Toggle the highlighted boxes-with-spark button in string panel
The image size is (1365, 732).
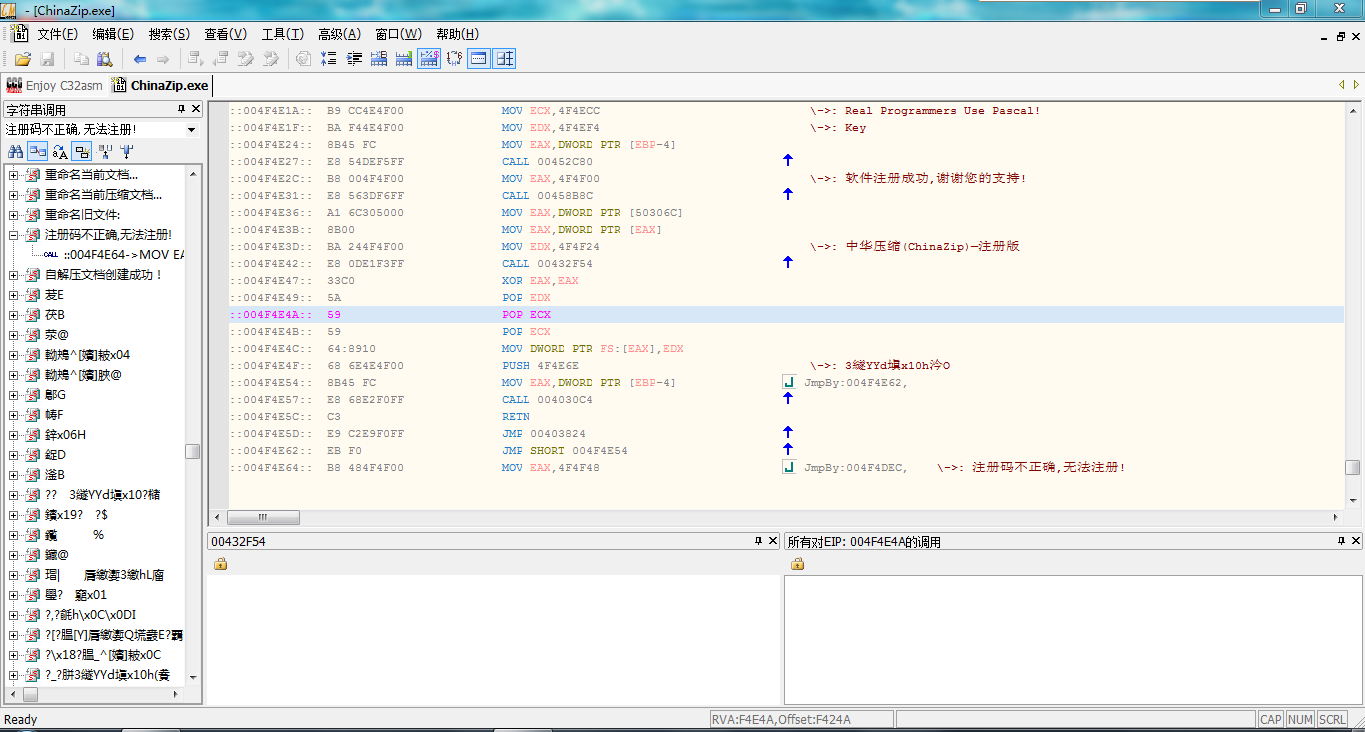point(82,152)
